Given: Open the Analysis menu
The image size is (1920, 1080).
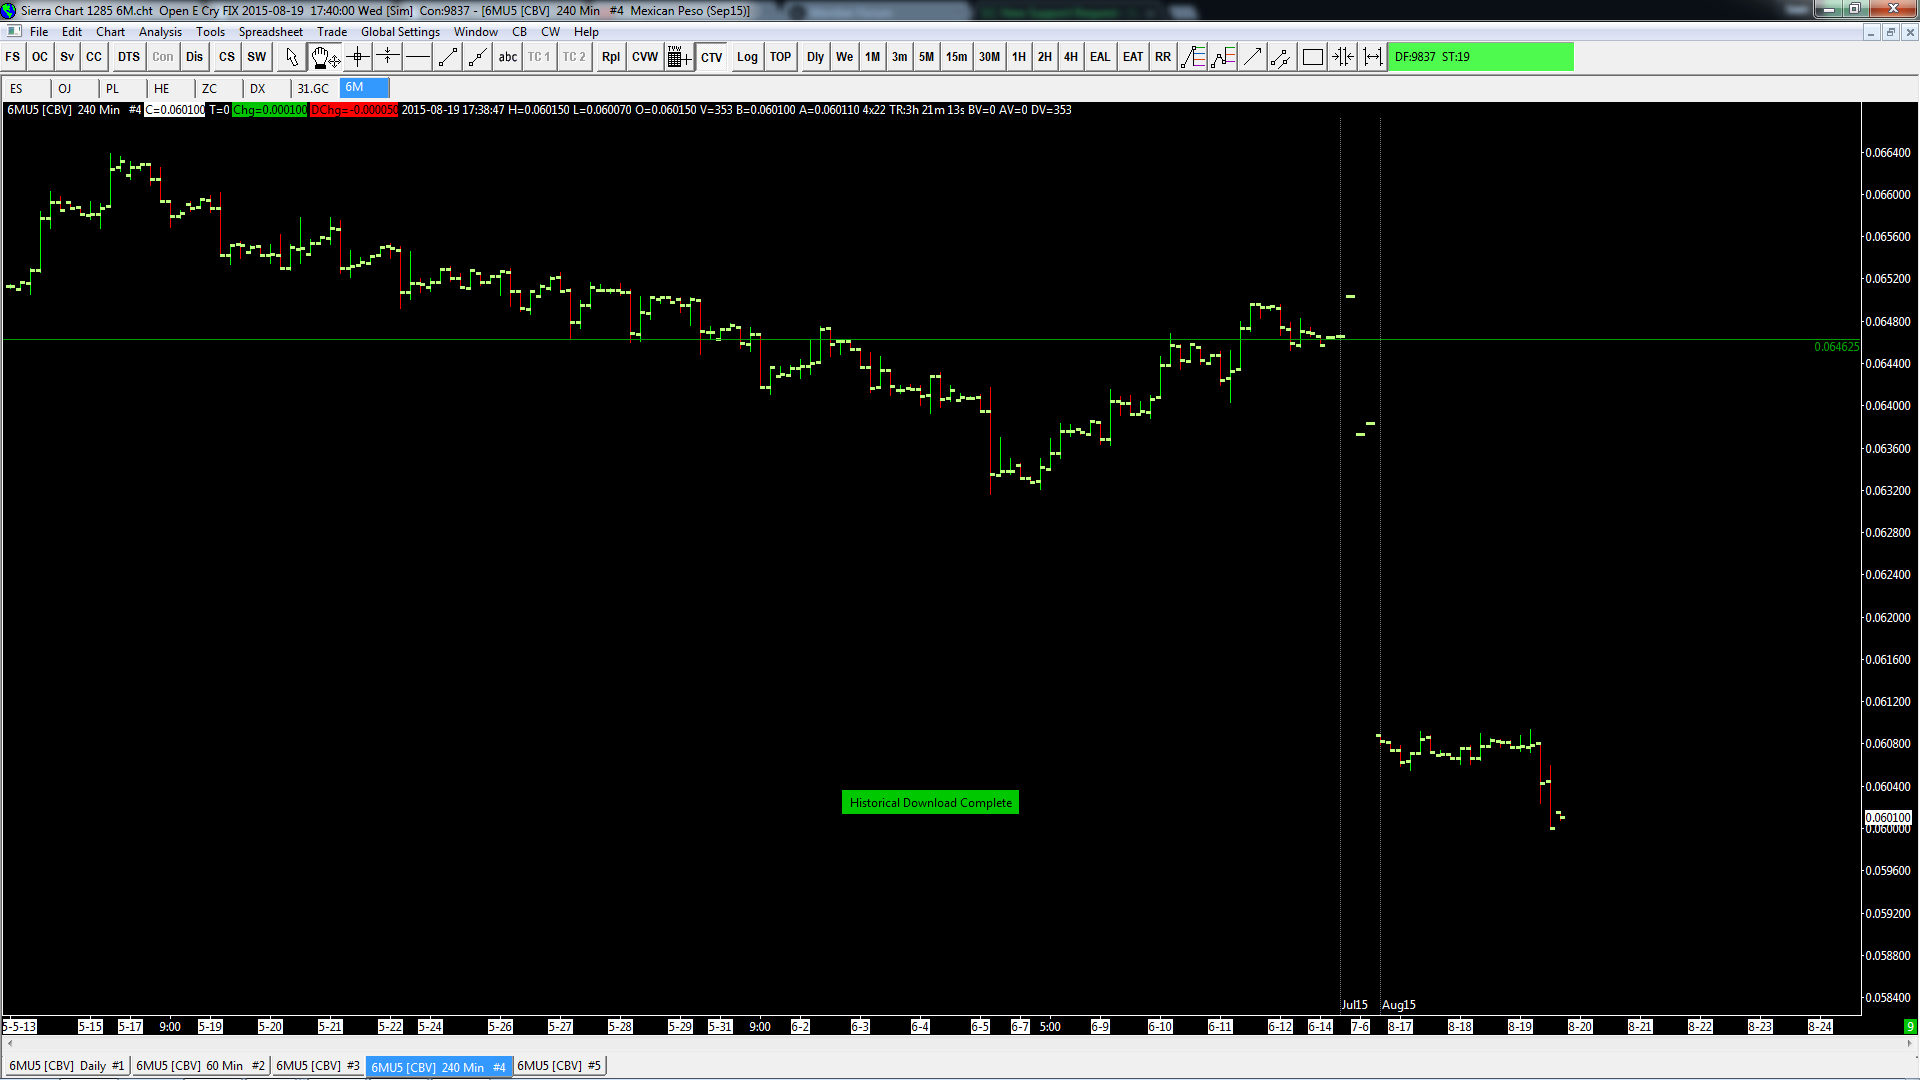Looking at the screenshot, I should point(160,32).
